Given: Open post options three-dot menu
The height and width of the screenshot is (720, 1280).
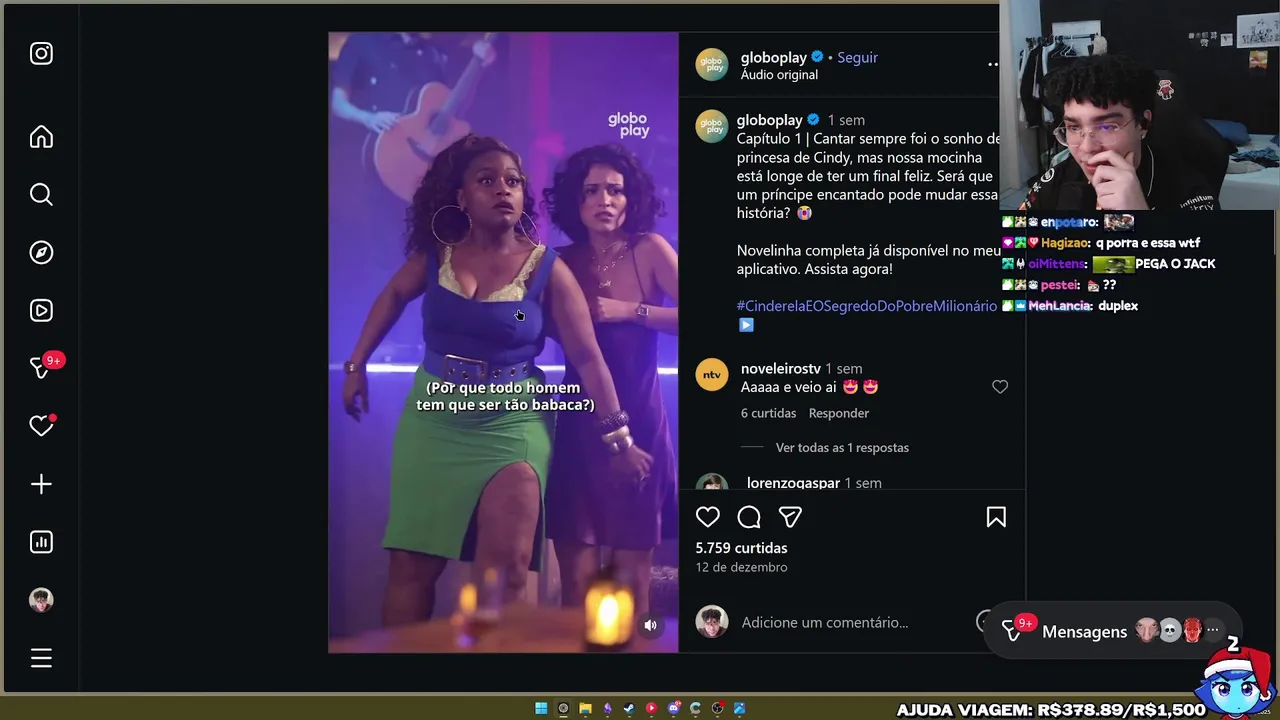Looking at the screenshot, I should tap(992, 64).
